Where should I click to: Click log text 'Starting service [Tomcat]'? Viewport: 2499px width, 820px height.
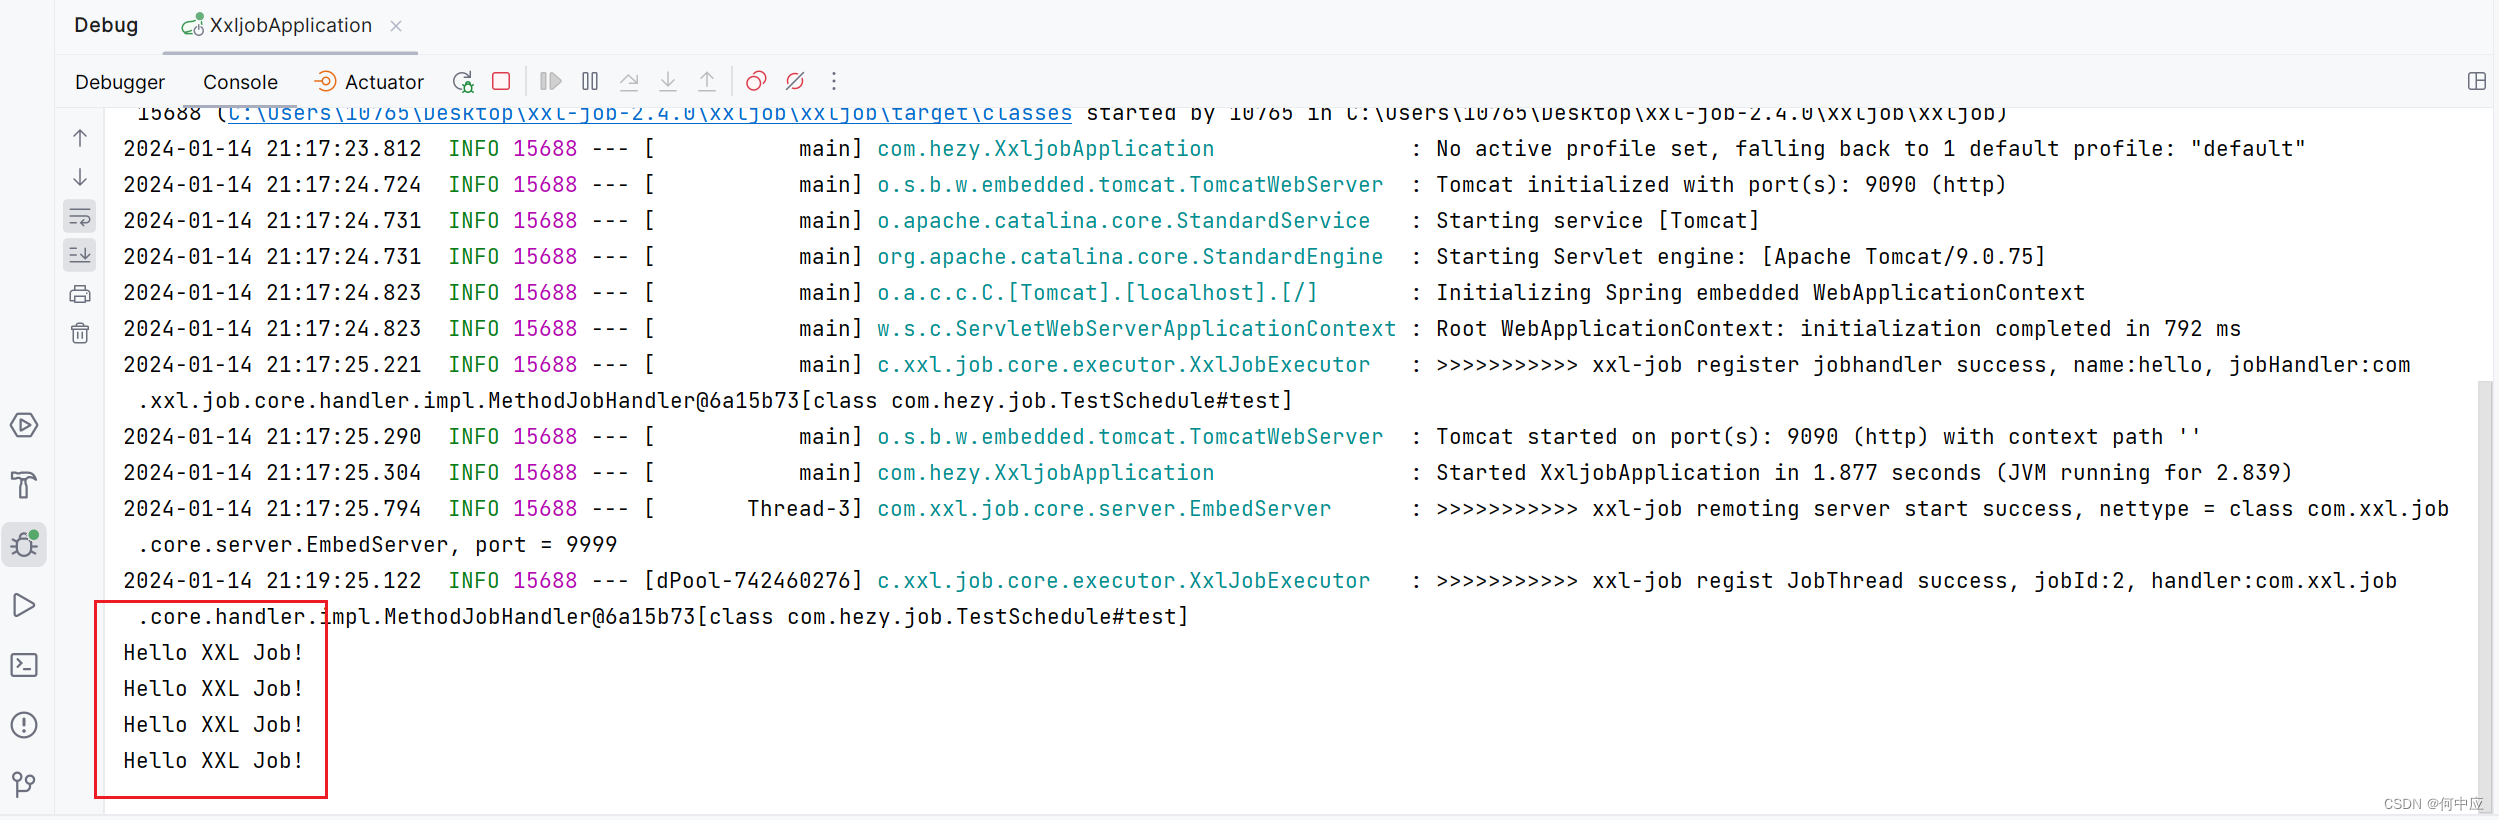click(1597, 221)
